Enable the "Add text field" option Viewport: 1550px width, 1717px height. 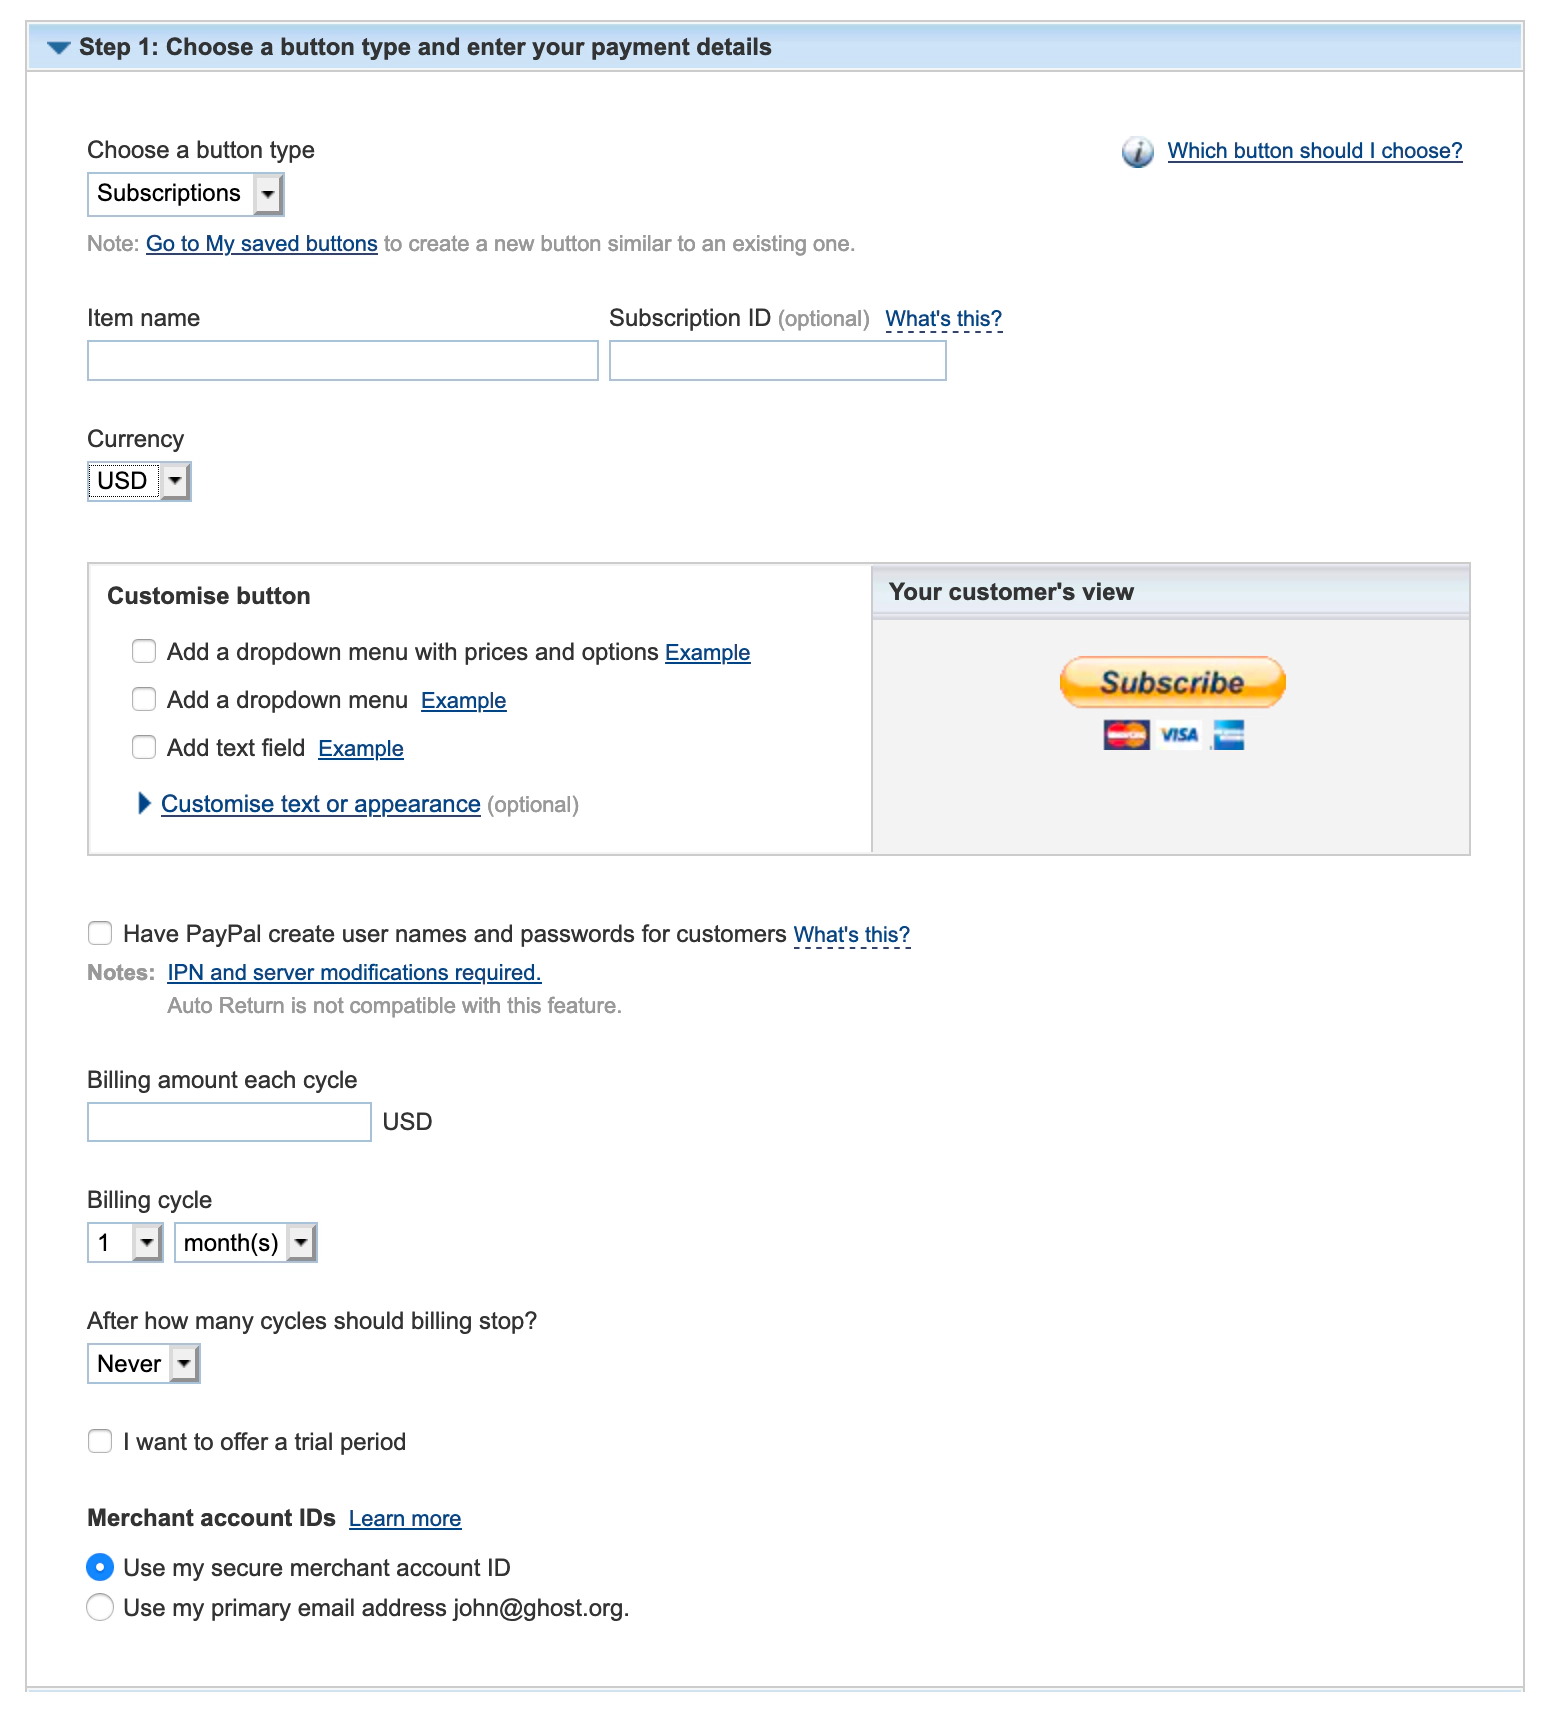coord(144,747)
